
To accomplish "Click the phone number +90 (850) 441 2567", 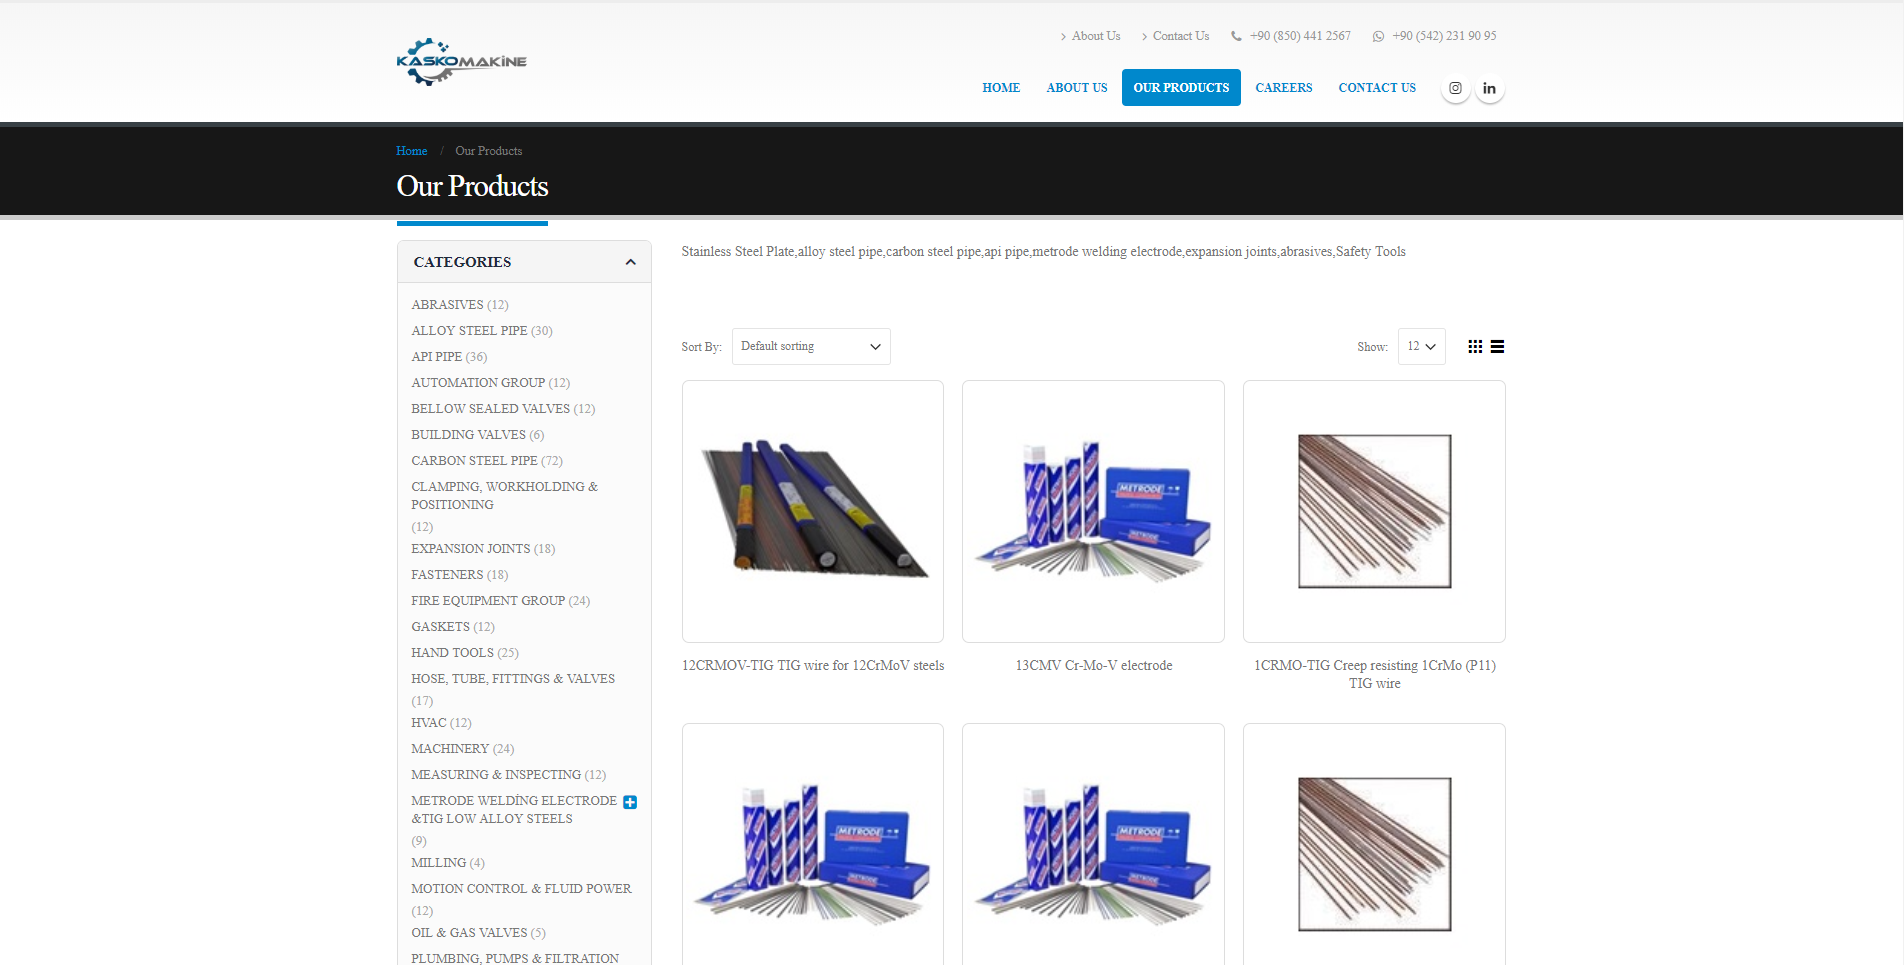I will pos(1290,36).
